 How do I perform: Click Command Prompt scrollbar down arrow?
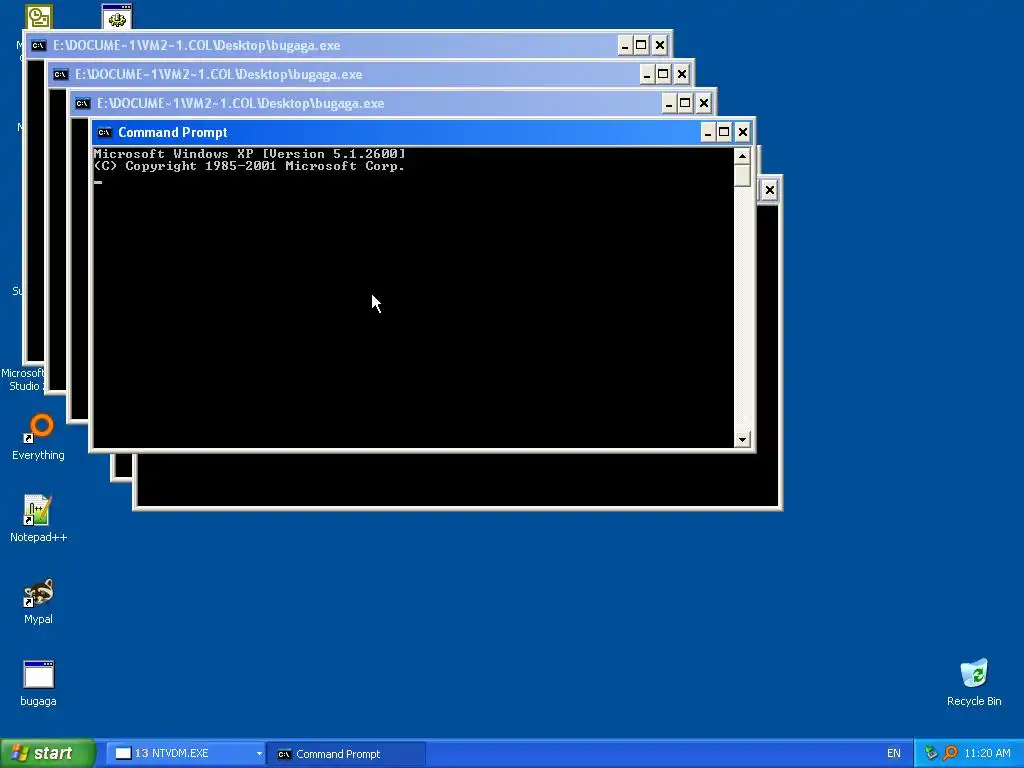[x=742, y=440]
